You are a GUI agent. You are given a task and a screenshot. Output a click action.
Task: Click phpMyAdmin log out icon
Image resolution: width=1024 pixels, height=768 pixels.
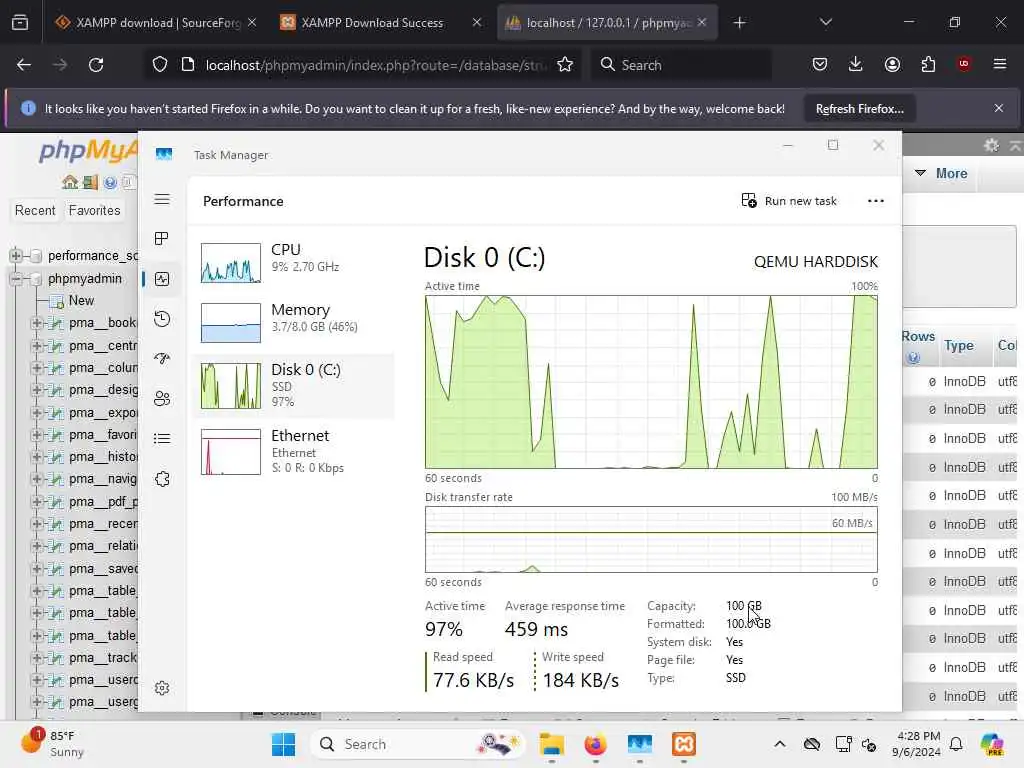(90, 182)
